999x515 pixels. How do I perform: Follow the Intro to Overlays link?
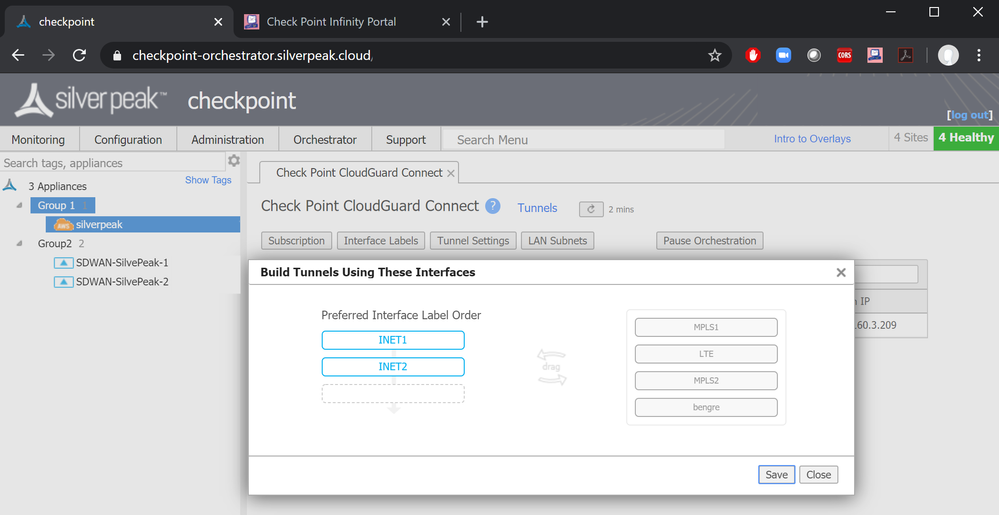point(812,139)
